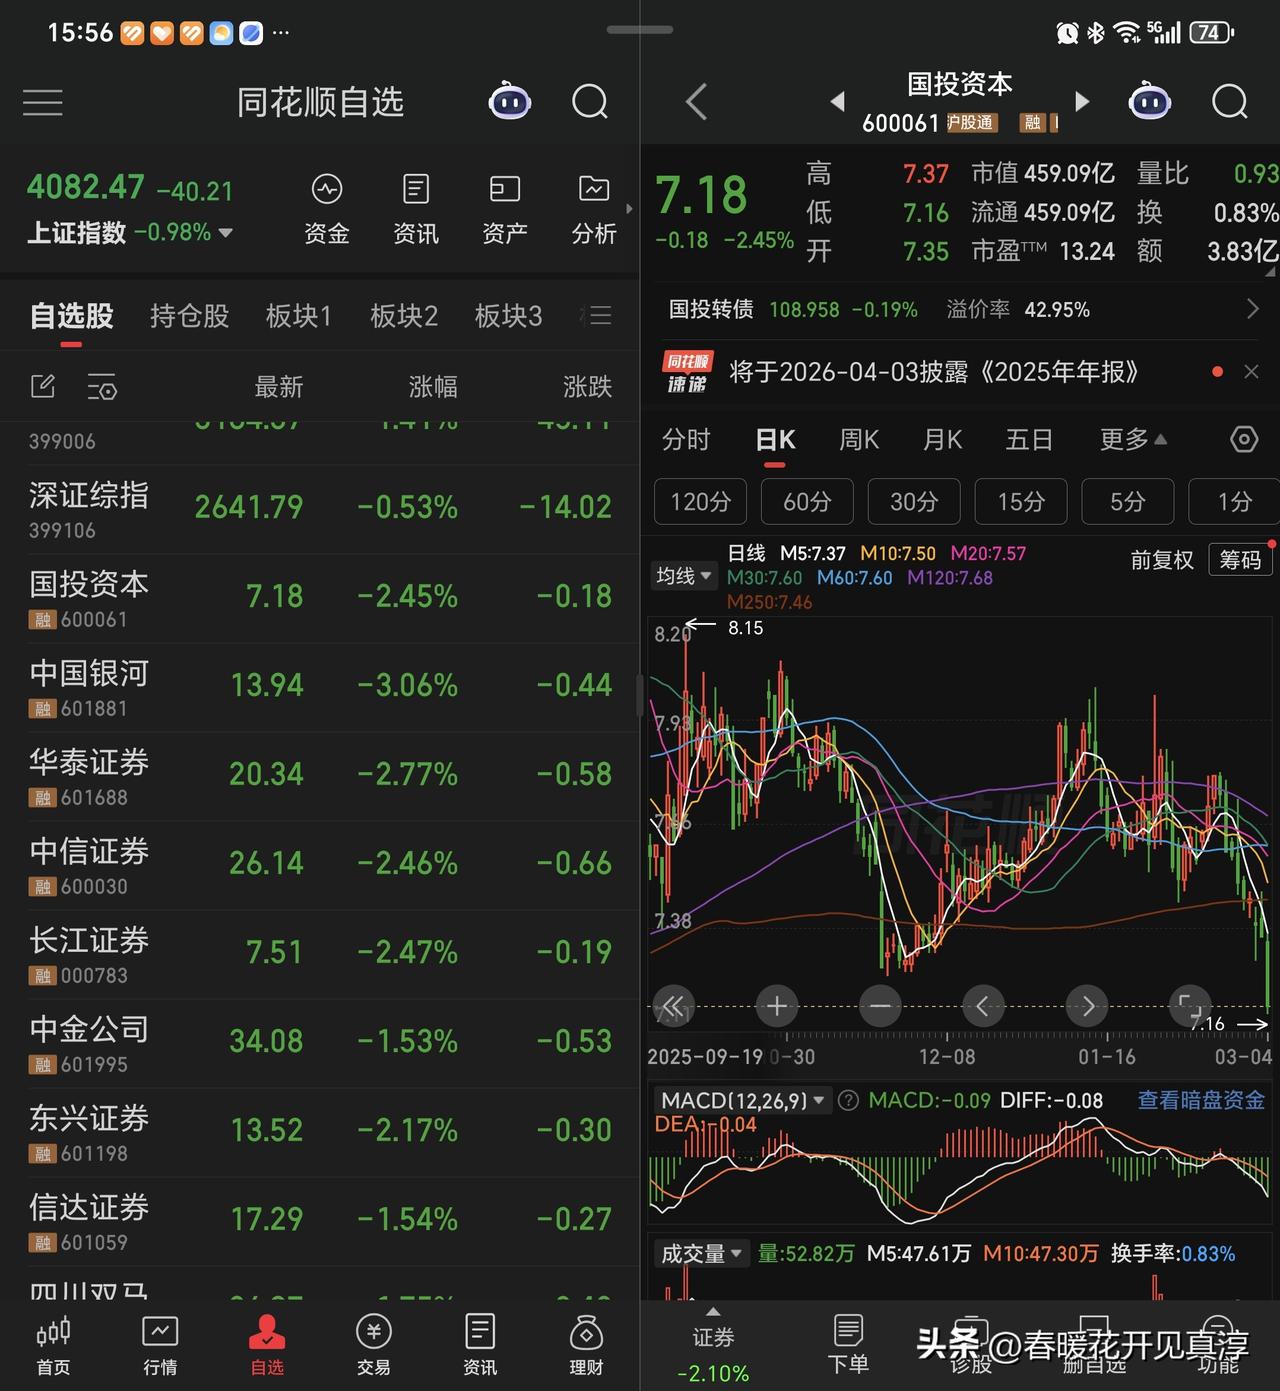
Task: Open the 资产 shortcut icon
Action: 505,210
